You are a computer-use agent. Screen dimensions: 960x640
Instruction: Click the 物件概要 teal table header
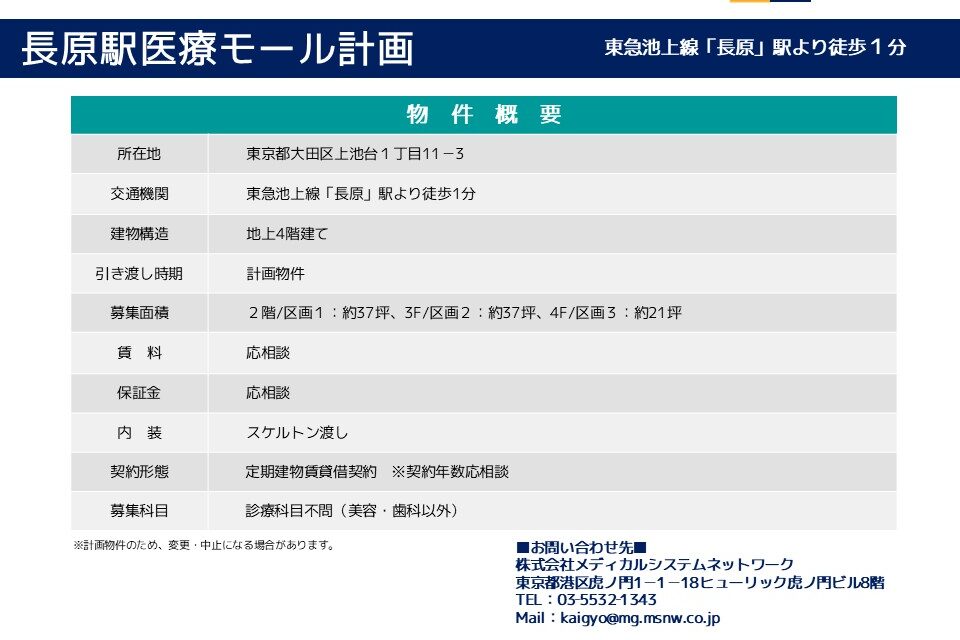483,115
